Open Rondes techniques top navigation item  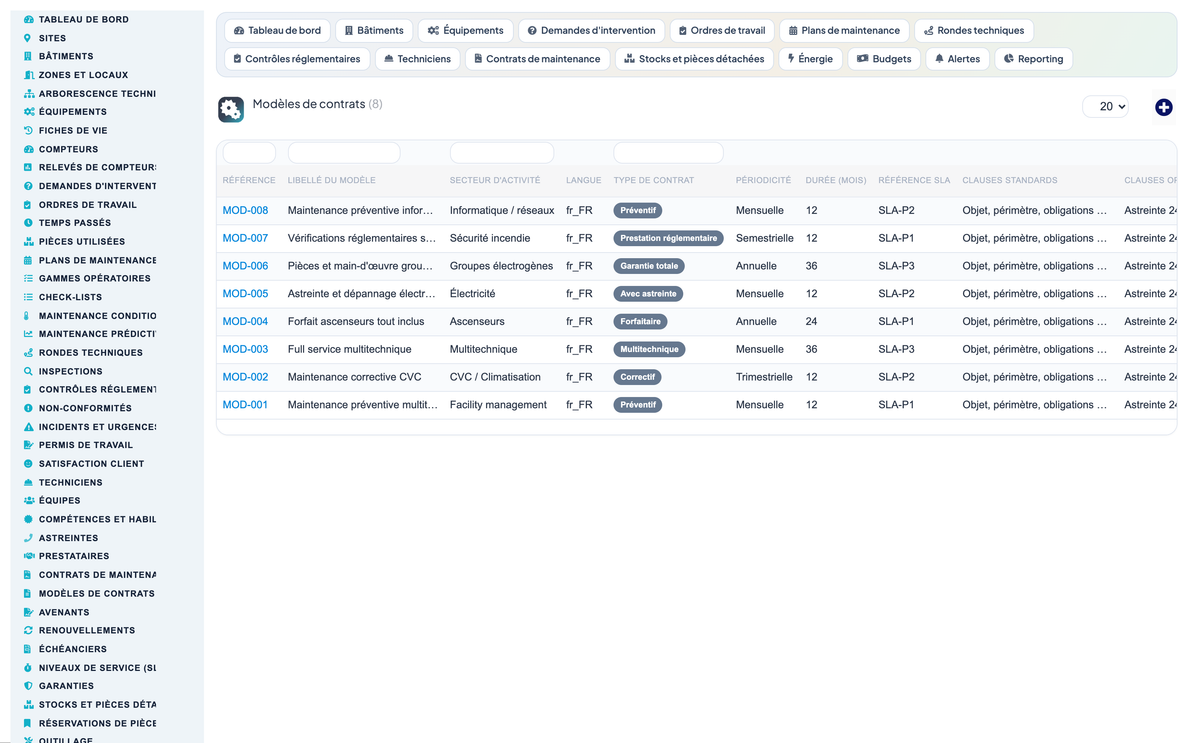point(974,31)
